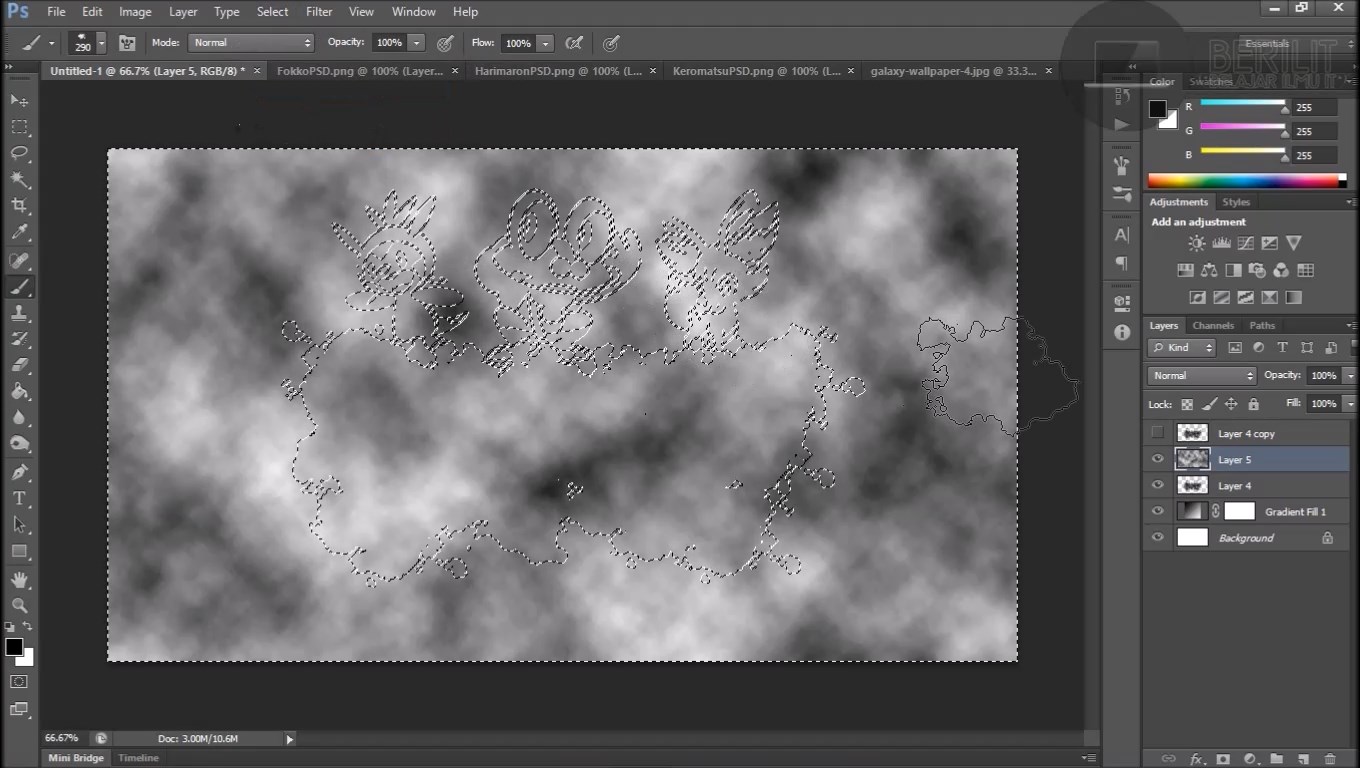1360x768 pixels.
Task: Select the Crop tool
Action: (x=19, y=206)
